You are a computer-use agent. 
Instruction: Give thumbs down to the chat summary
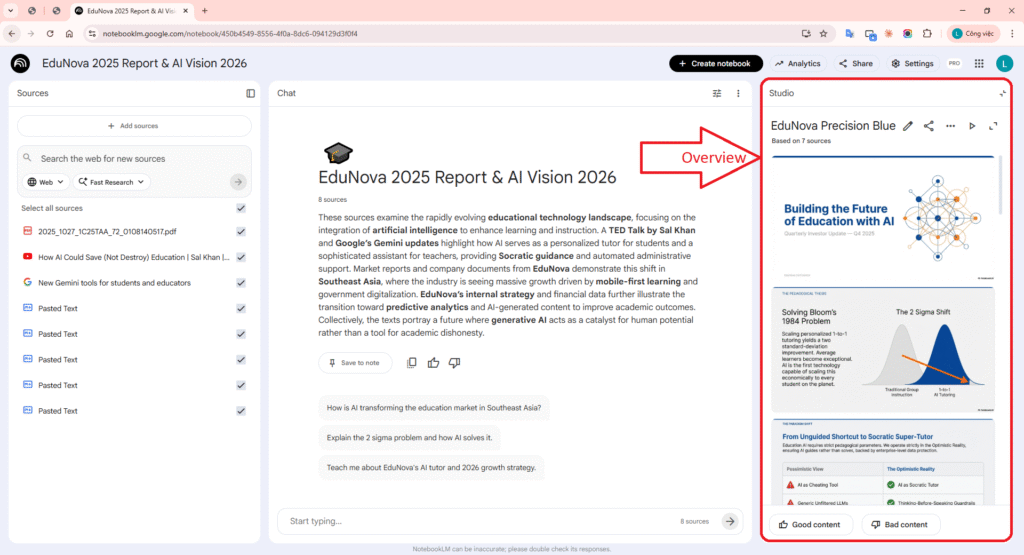(x=454, y=363)
